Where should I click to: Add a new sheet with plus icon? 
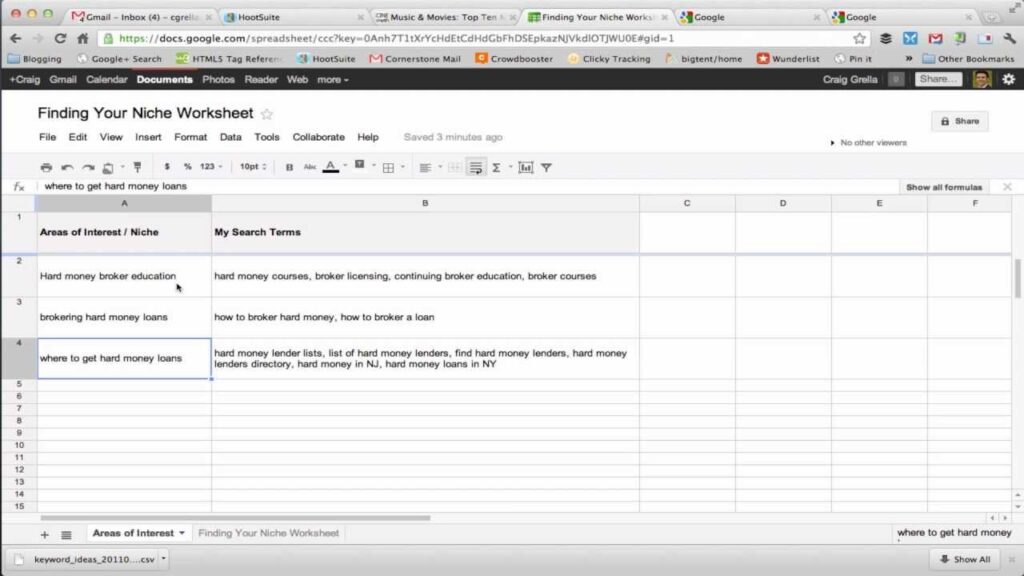click(44, 535)
